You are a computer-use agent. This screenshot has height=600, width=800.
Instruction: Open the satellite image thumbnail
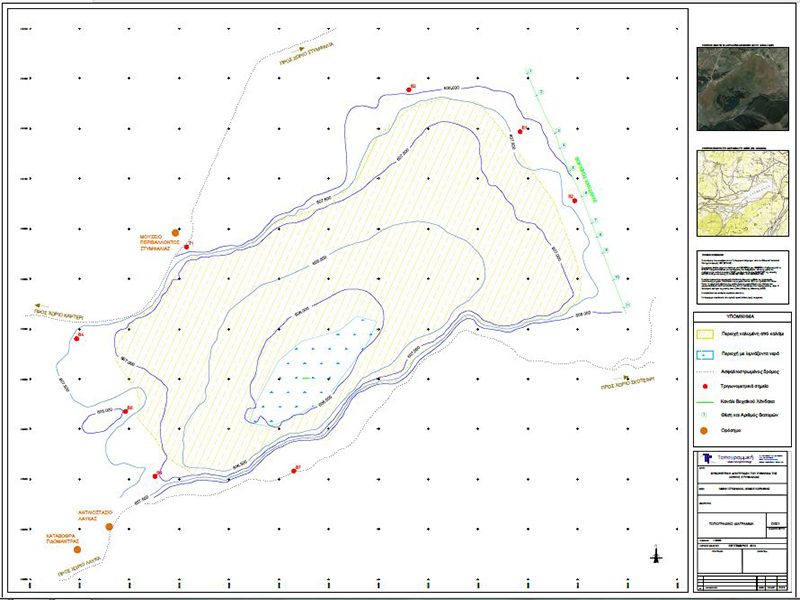[743, 89]
